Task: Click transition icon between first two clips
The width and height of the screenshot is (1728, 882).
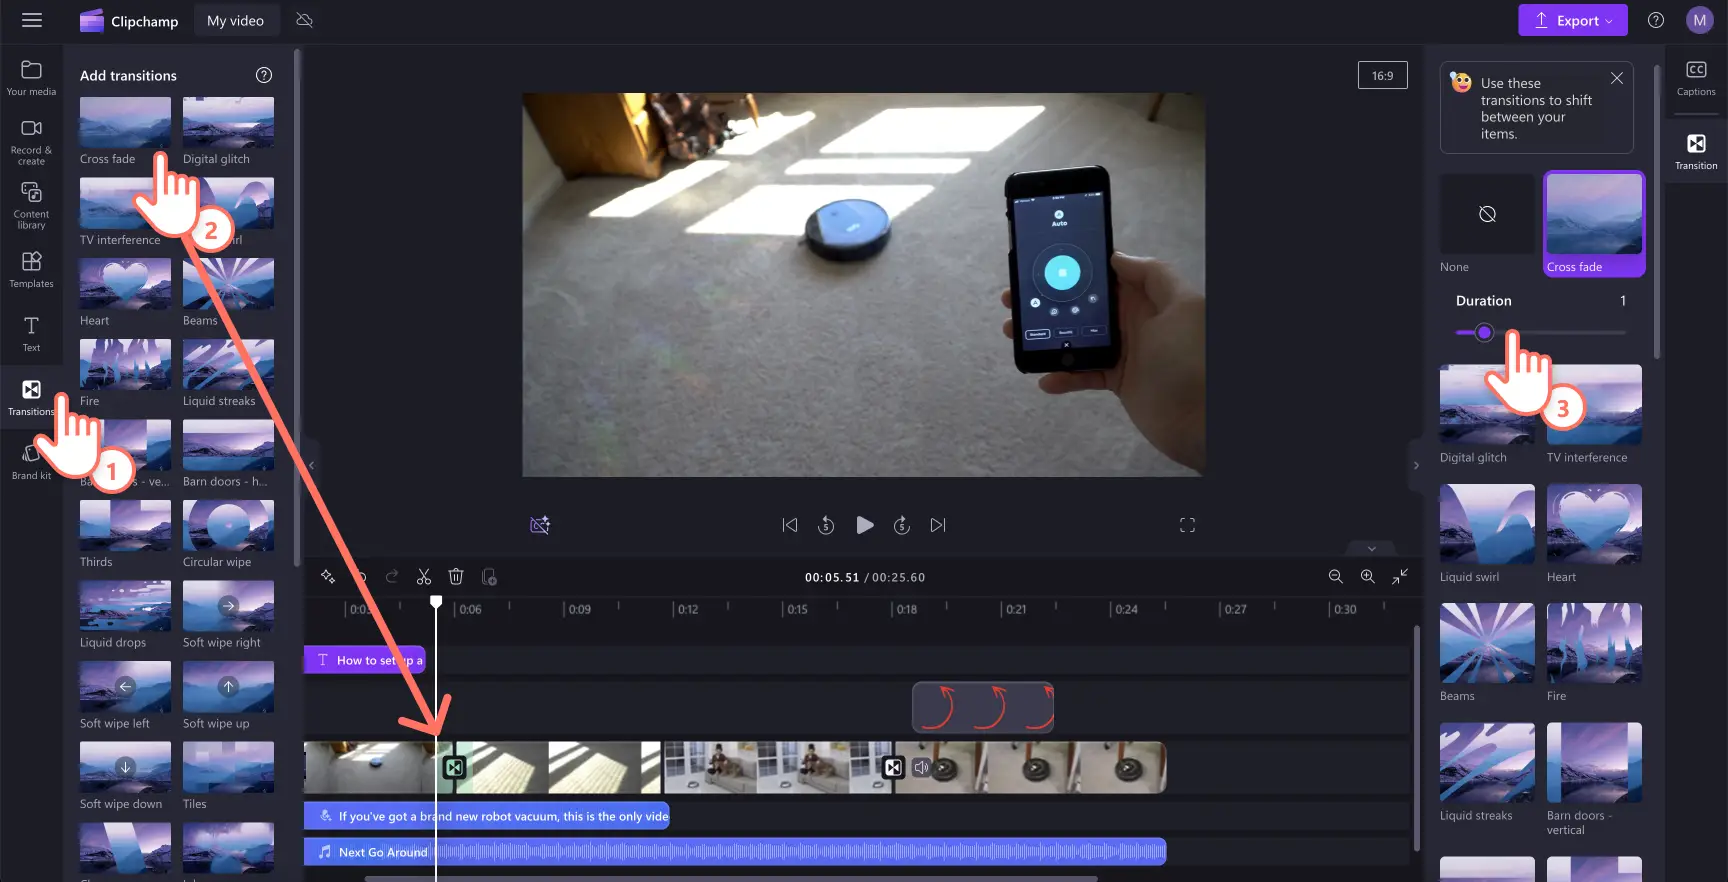Action: (454, 768)
